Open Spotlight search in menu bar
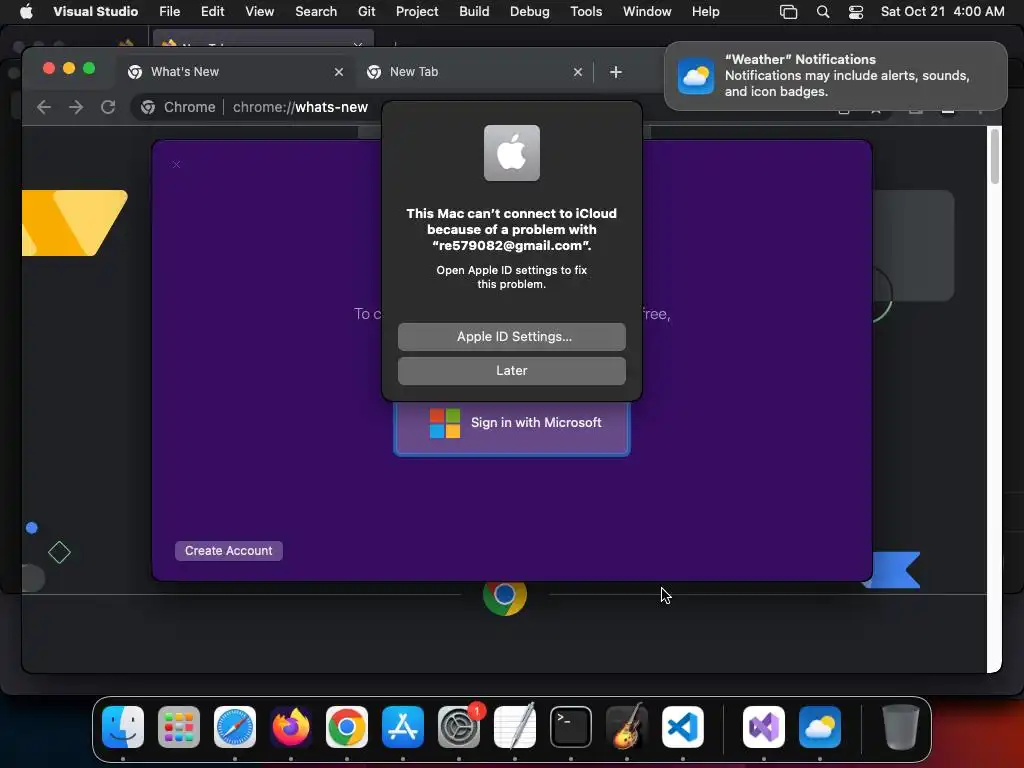Viewport: 1024px width, 768px height. (x=823, y=11)
